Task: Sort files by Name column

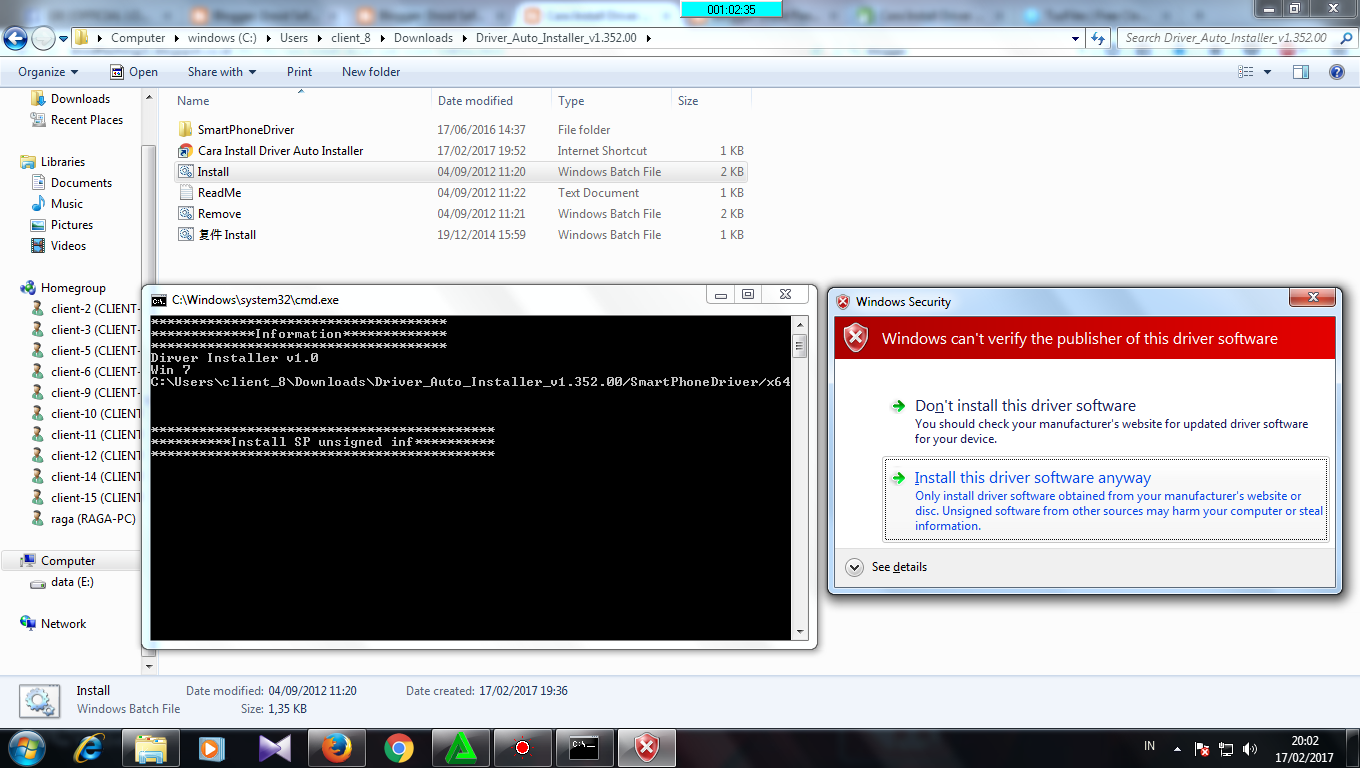Action: coord(301,101)
